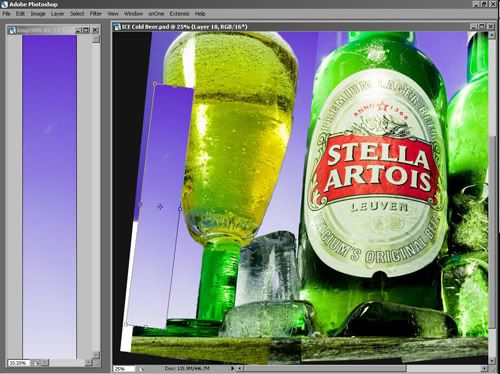Open the Extensis menu
This screenshot has width=500, height=374.
tap(179, 14)
